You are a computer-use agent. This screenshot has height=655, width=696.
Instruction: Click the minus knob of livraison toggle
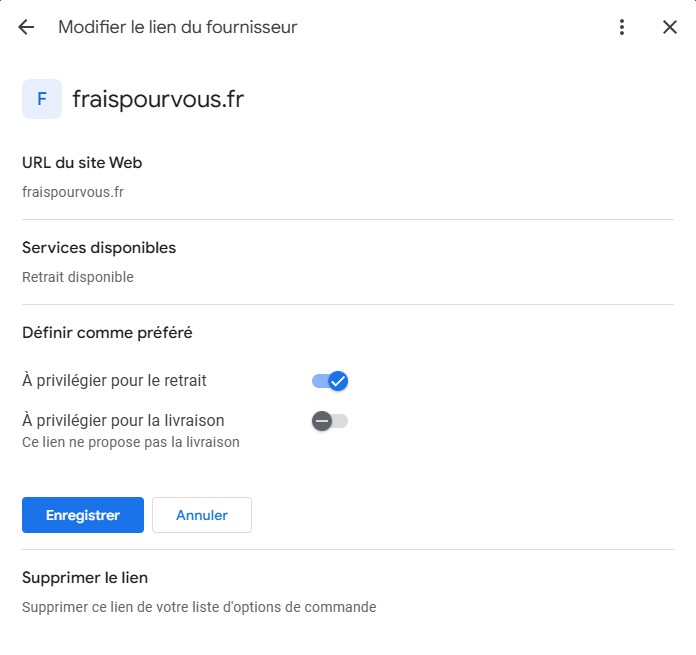click(322, 421)
